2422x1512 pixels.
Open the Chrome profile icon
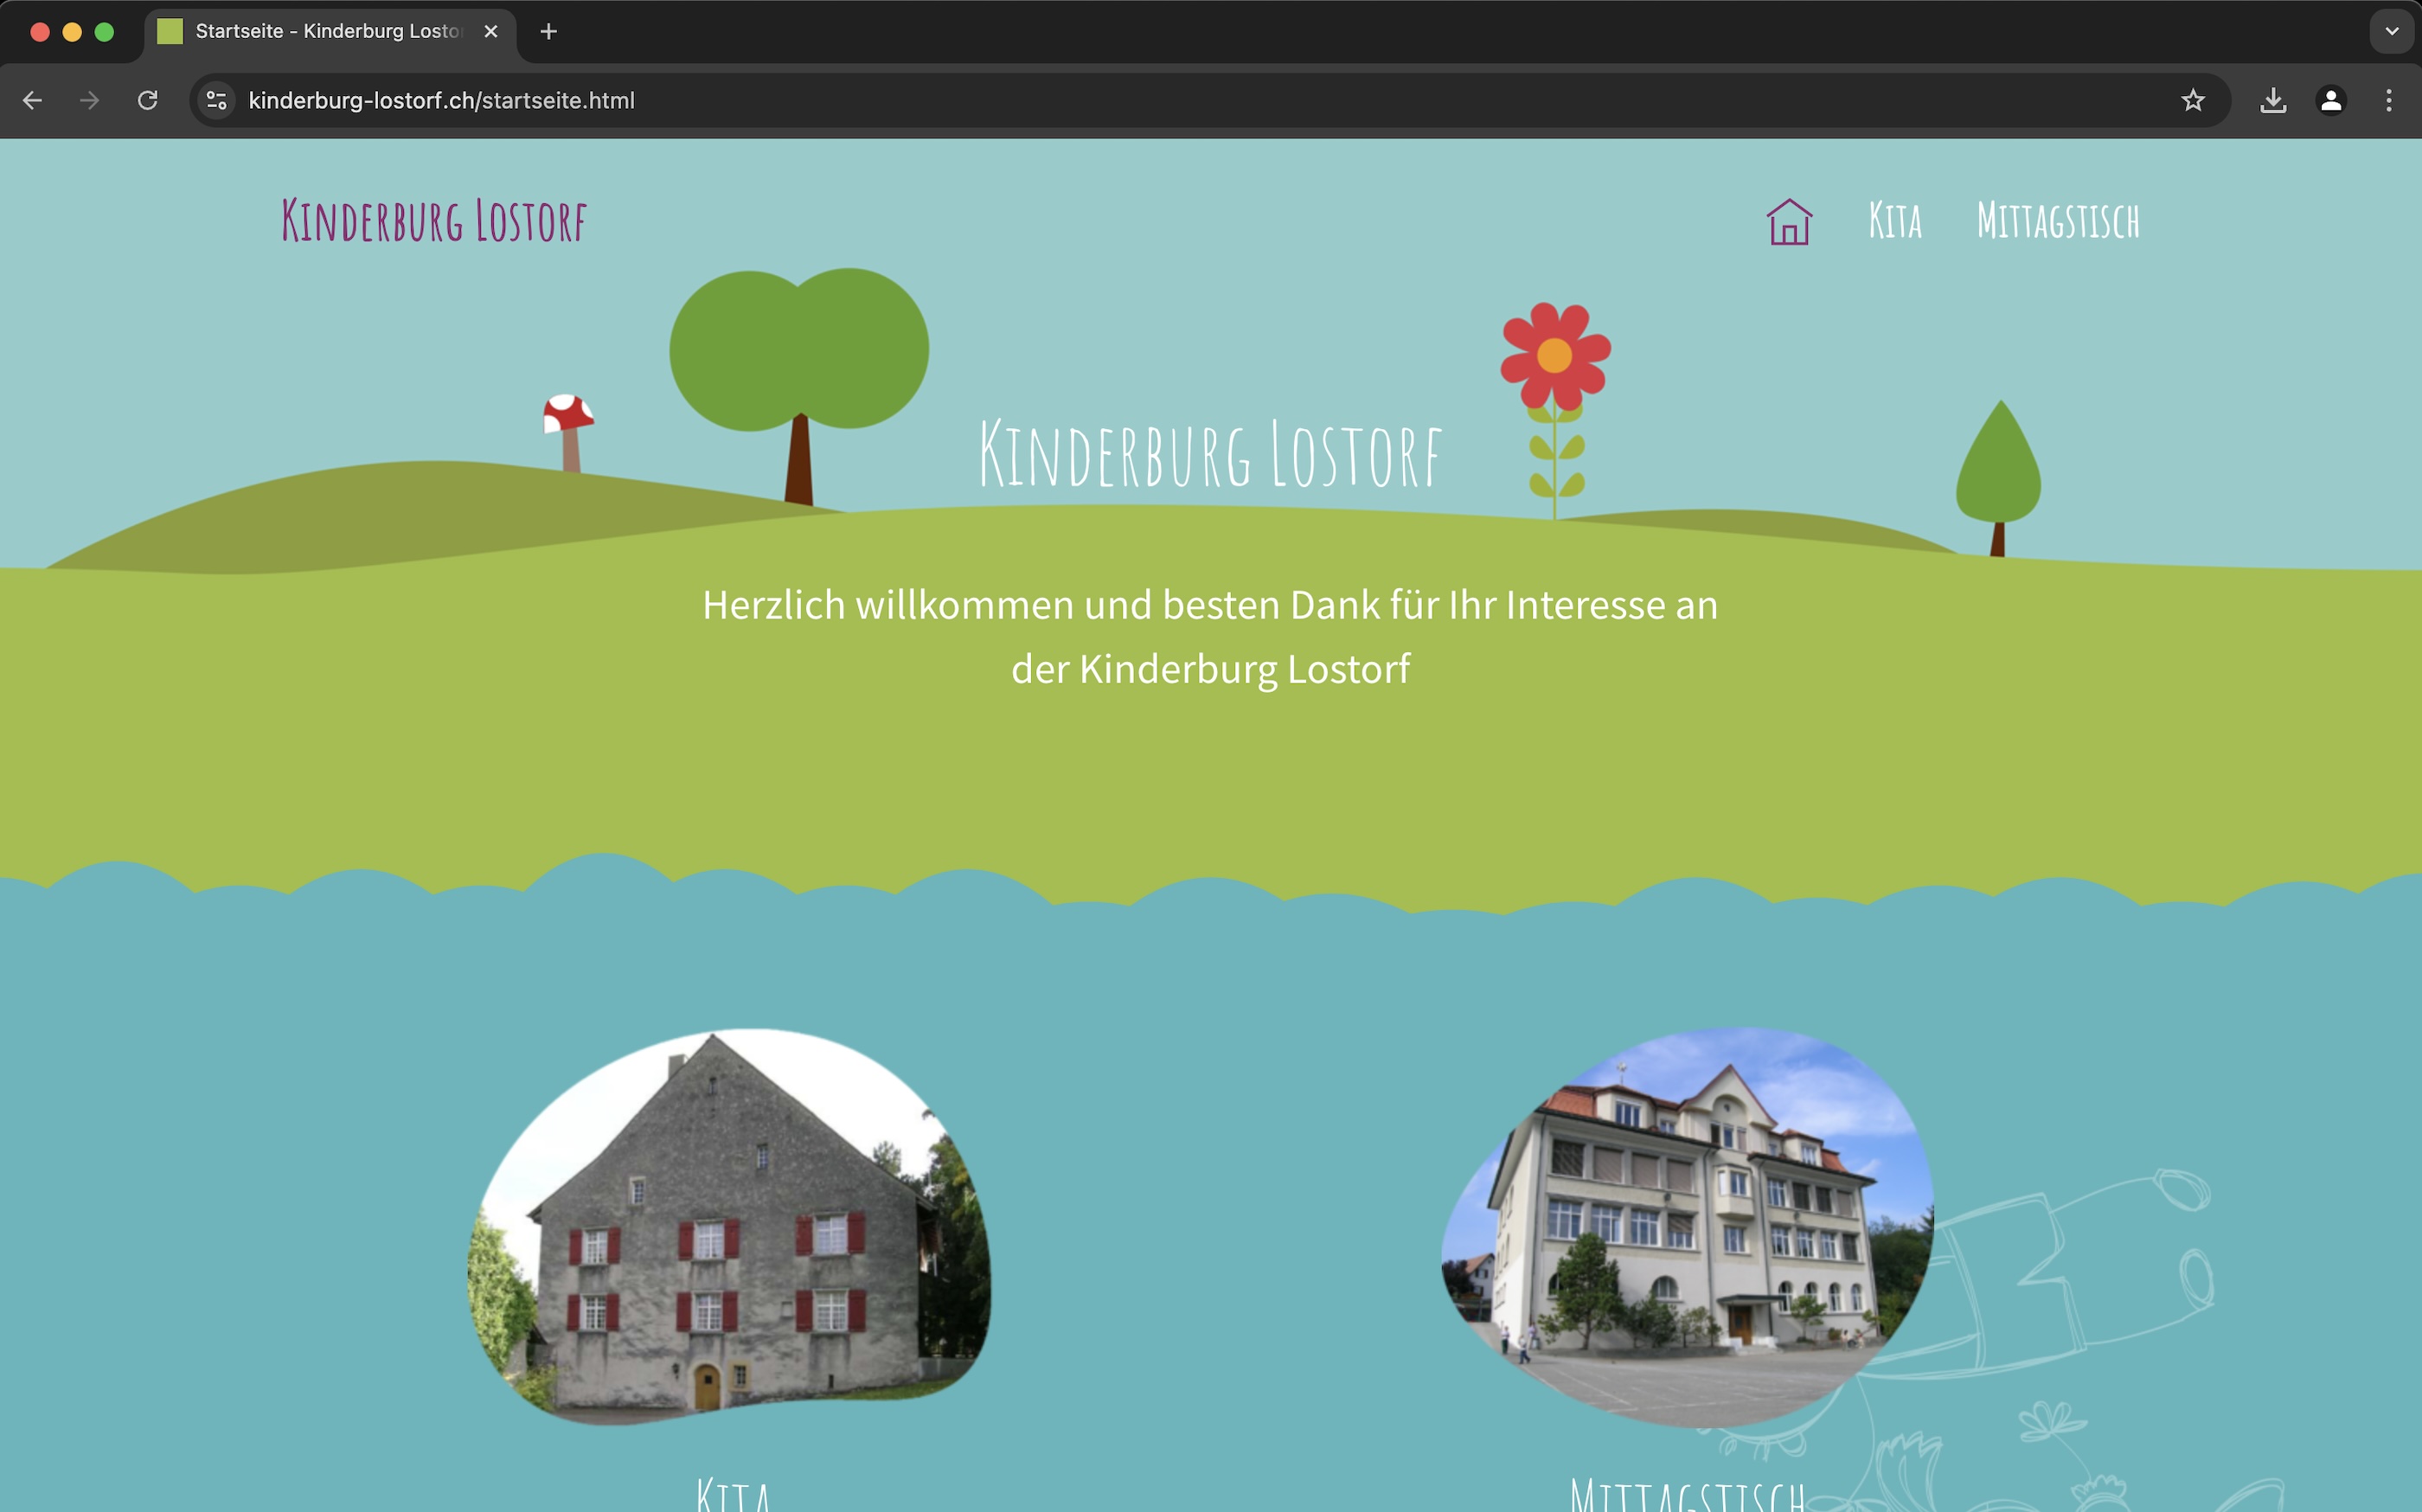pos(2330,100)
